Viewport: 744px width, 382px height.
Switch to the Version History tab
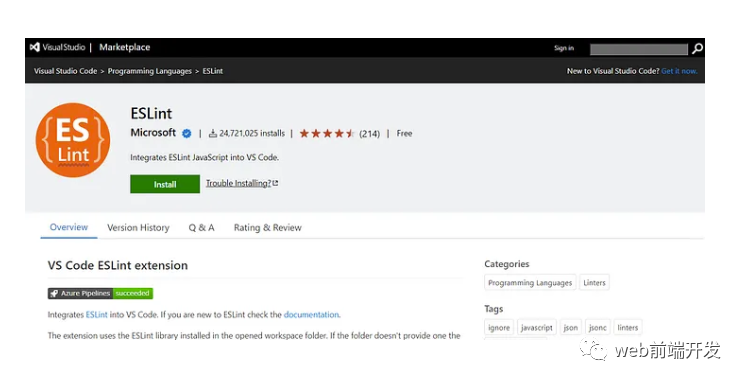[x=138, y=228]
